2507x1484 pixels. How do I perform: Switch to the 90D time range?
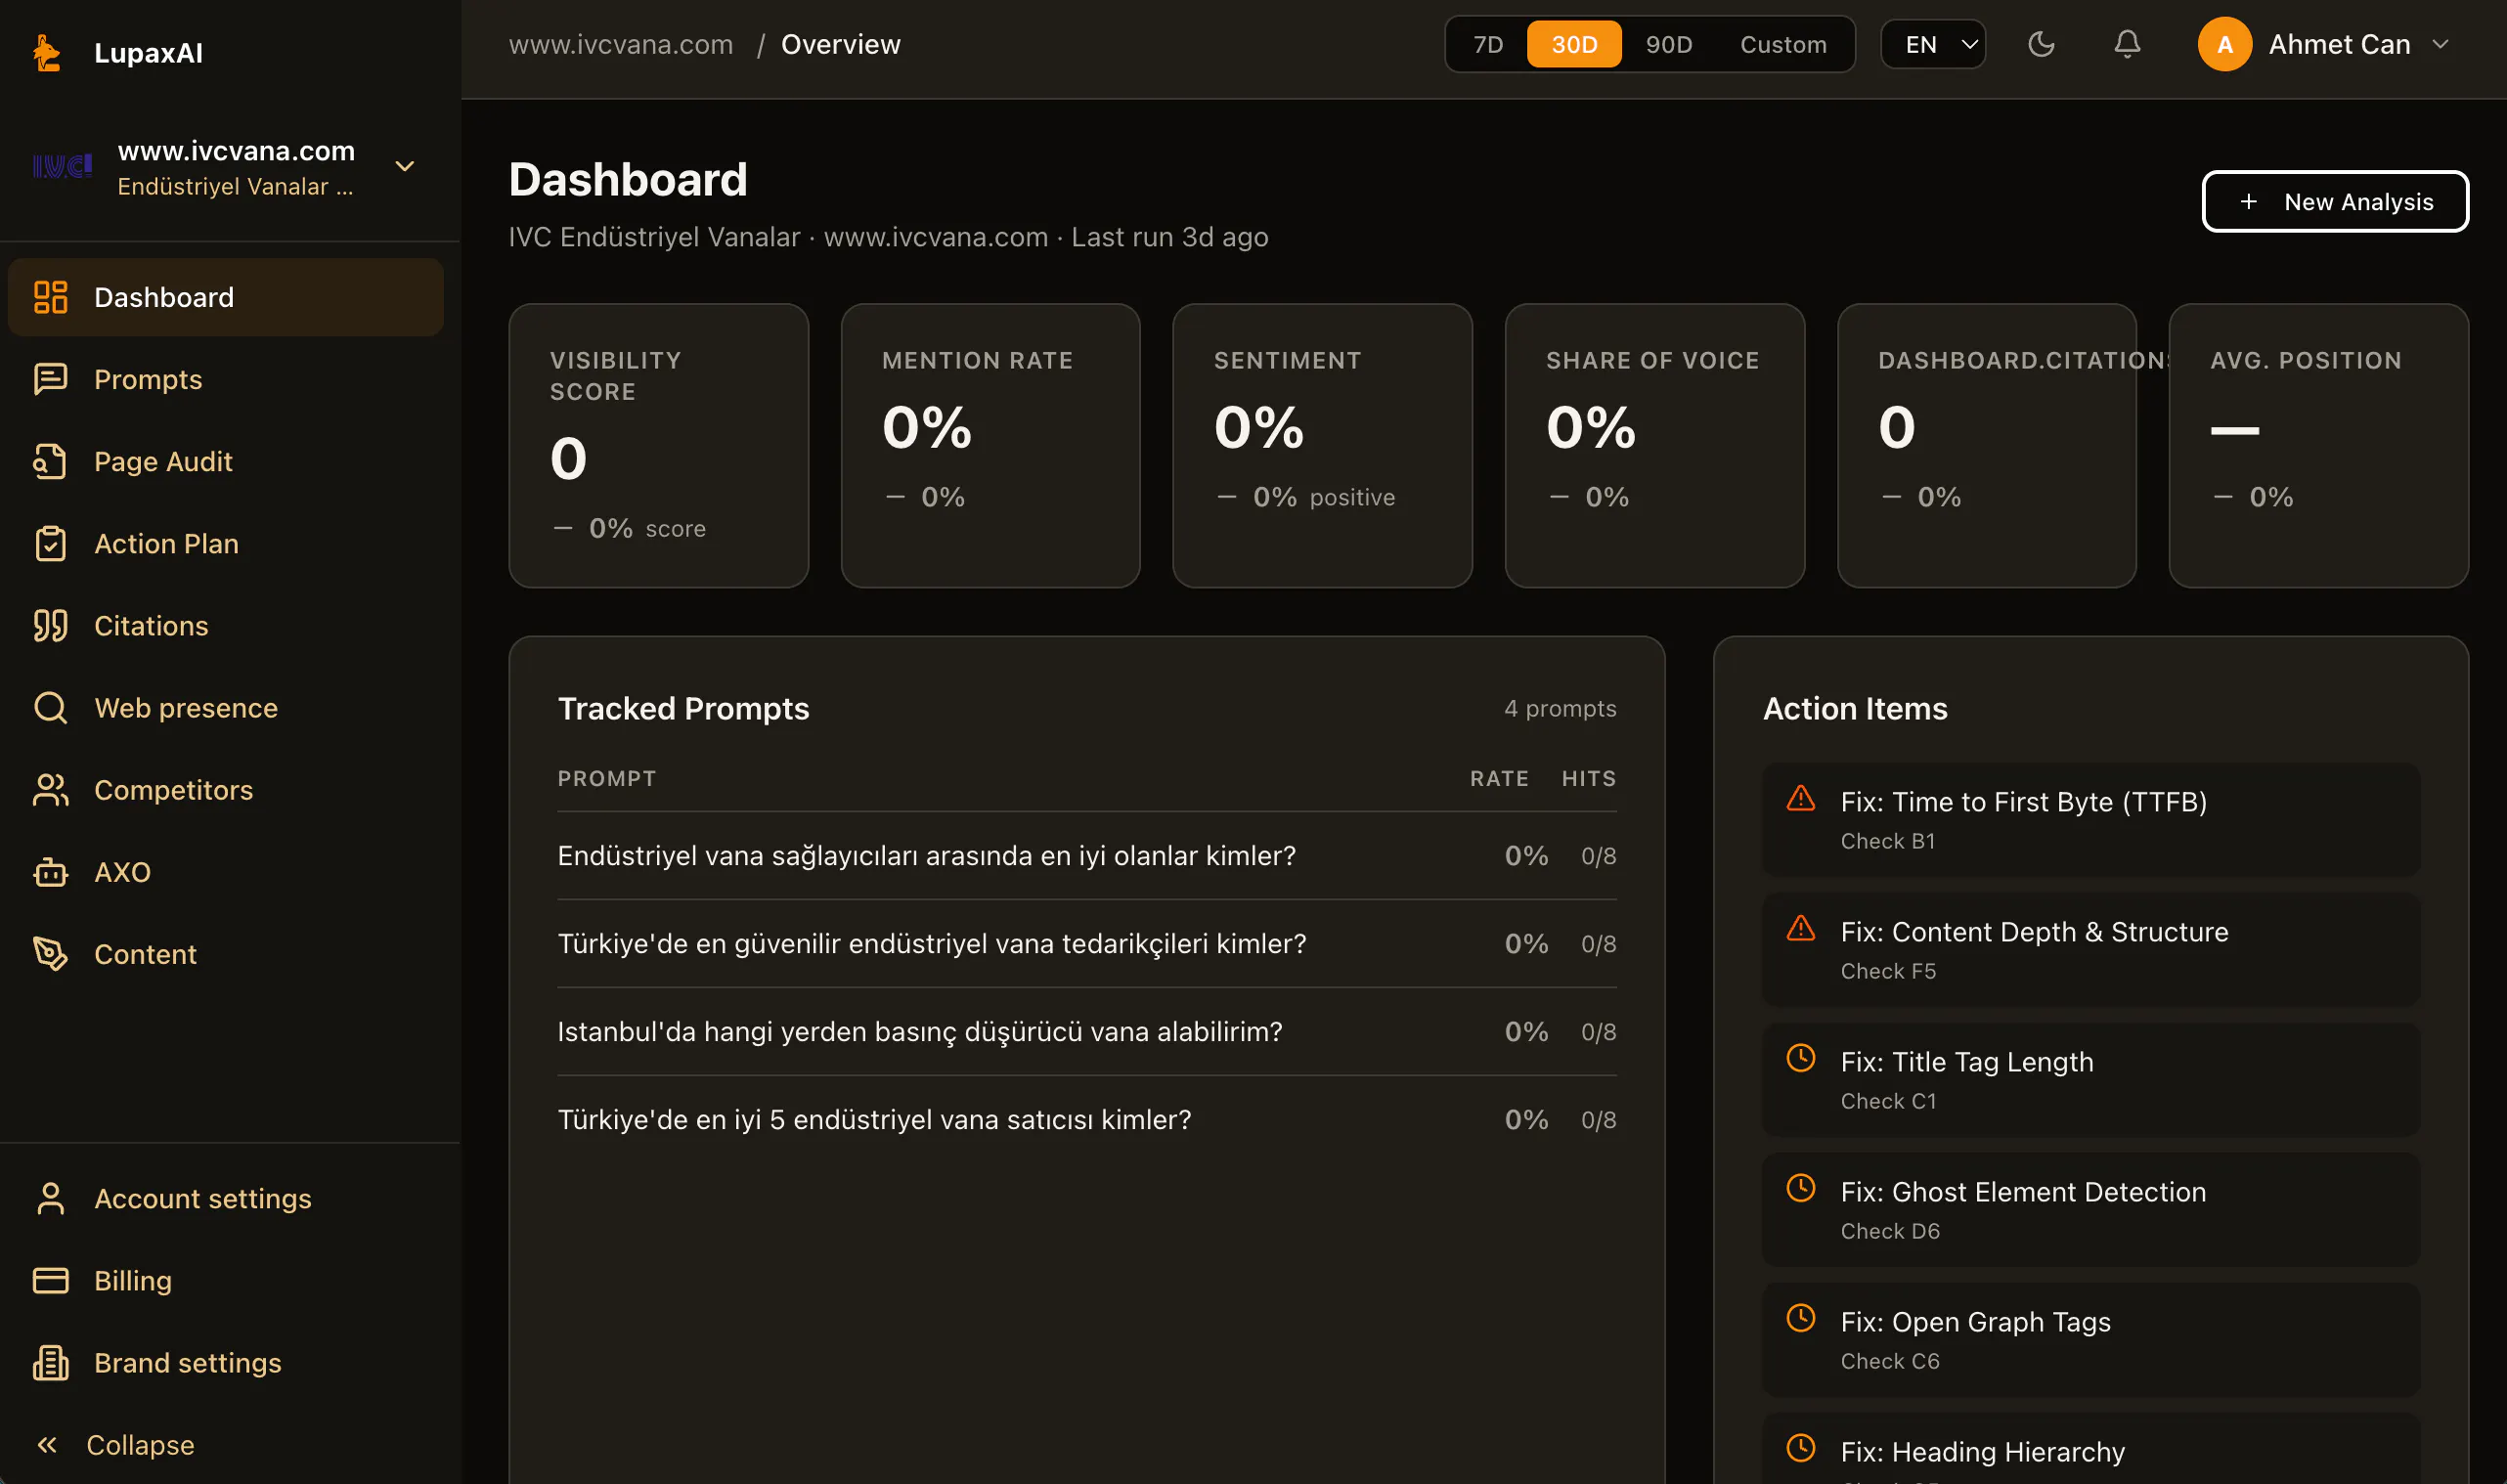(x=1669, y=44)
